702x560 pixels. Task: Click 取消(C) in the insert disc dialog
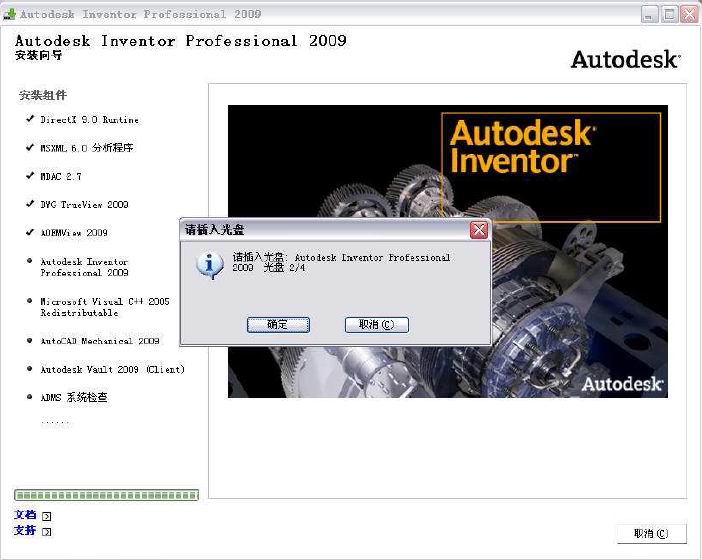(377, 325)
